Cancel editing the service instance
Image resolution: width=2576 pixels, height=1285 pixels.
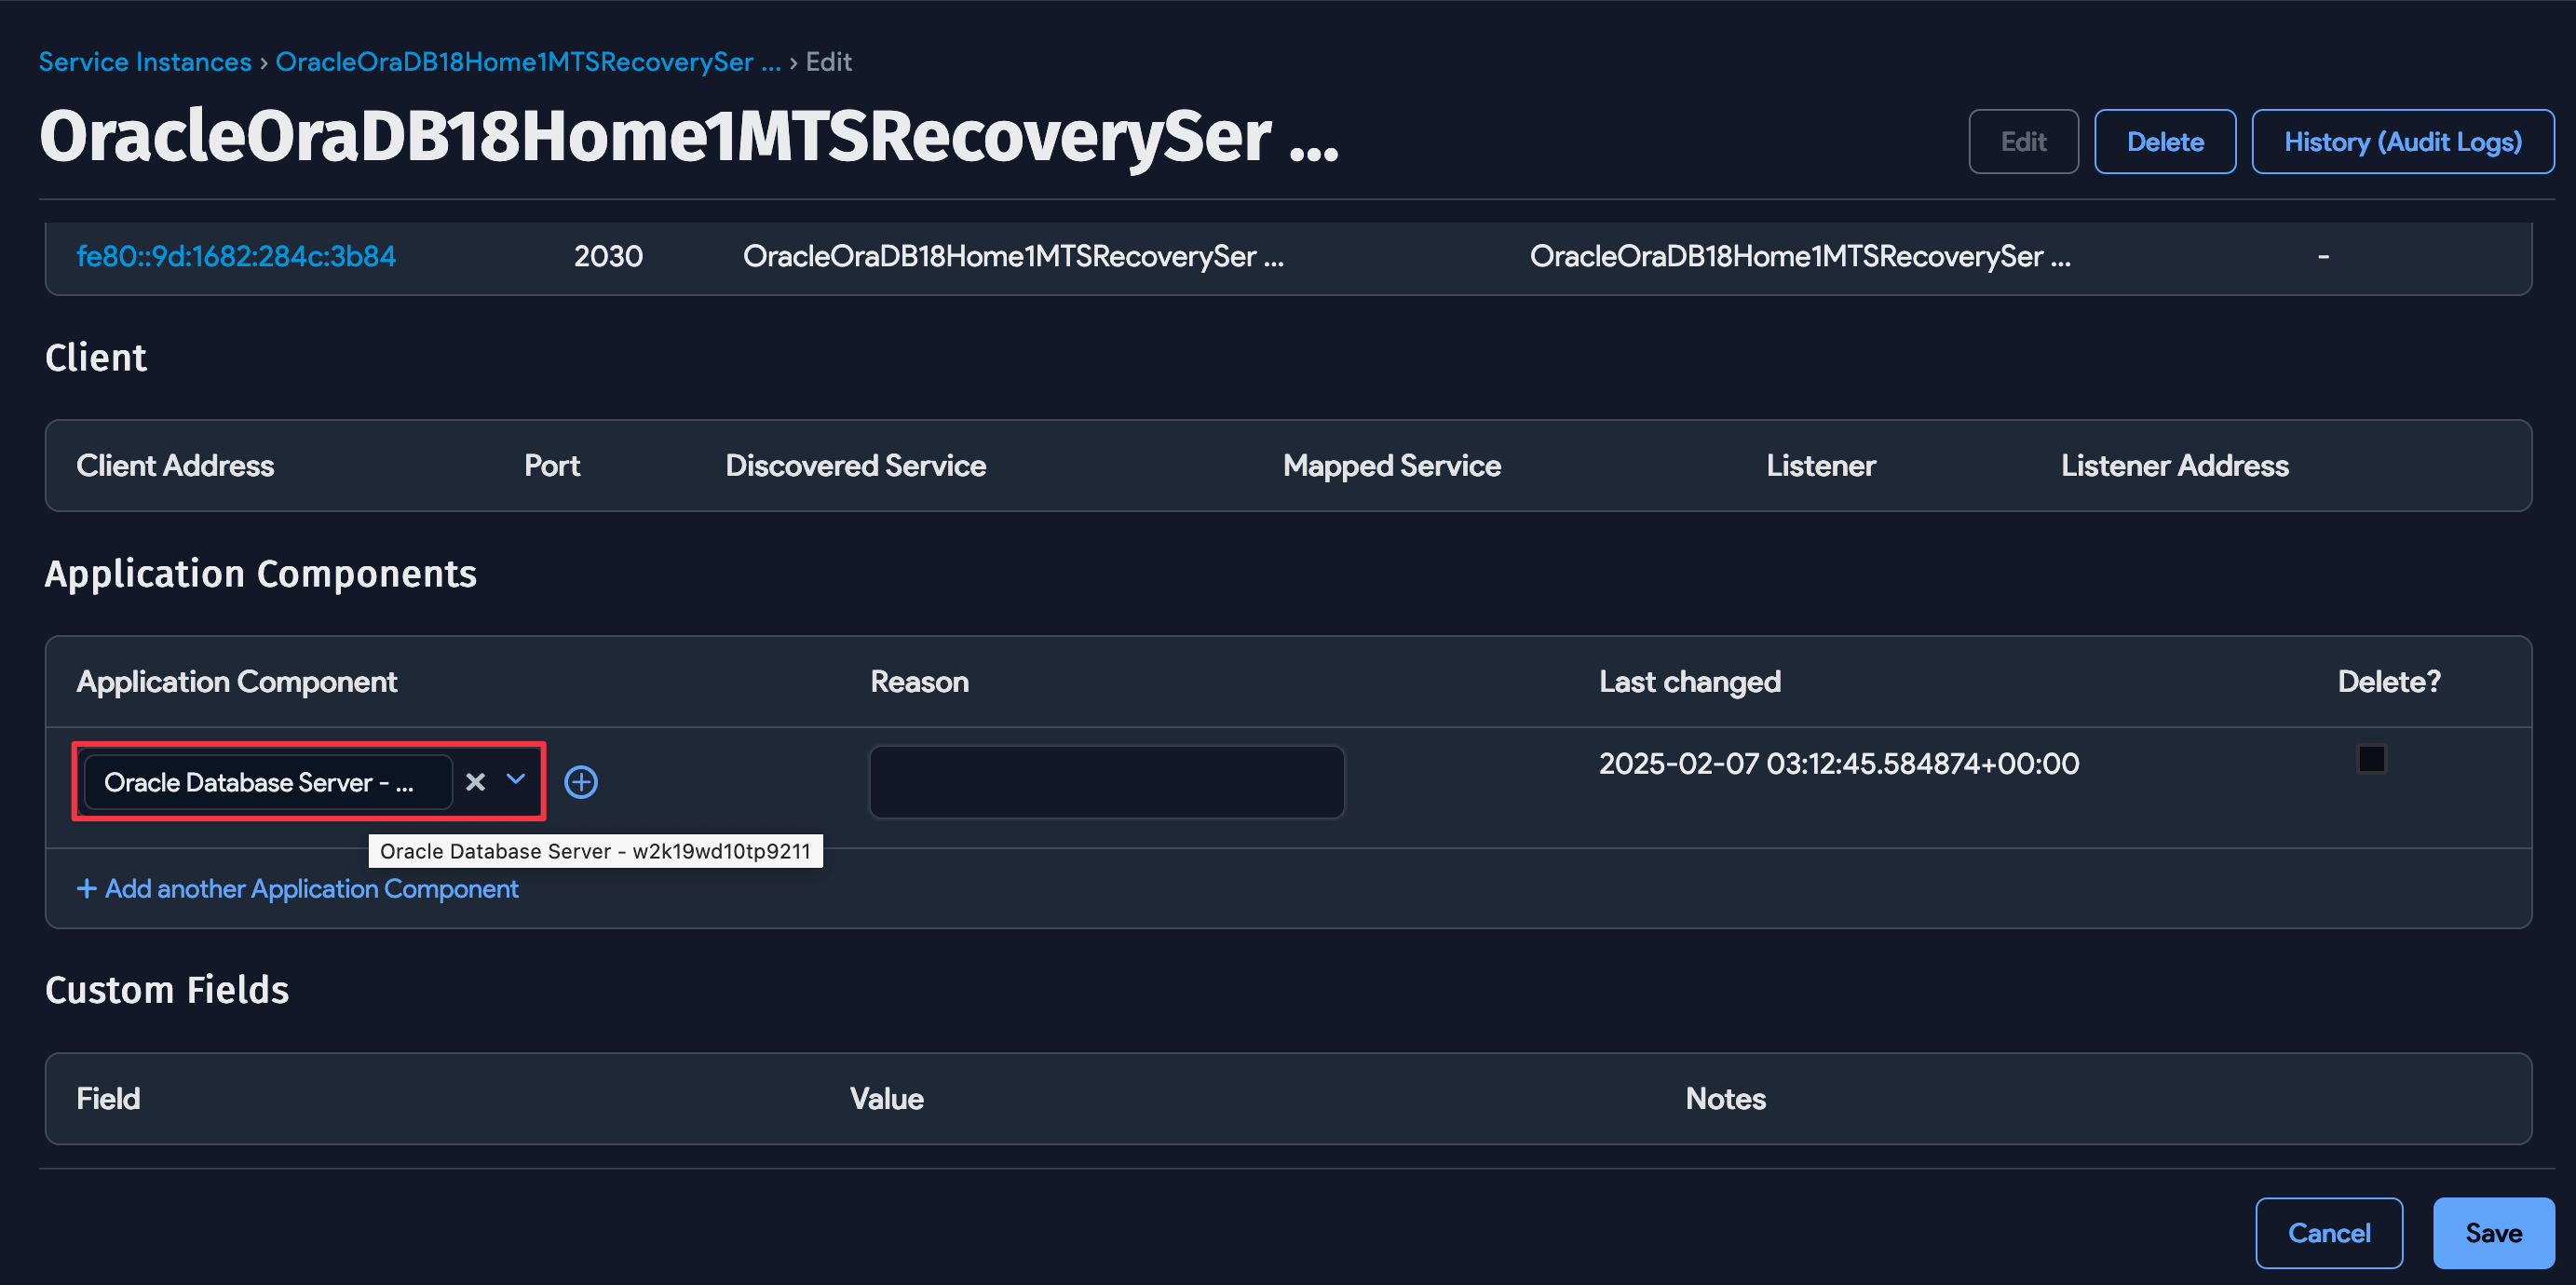pyautogui.click(x=2329, y=1232)
